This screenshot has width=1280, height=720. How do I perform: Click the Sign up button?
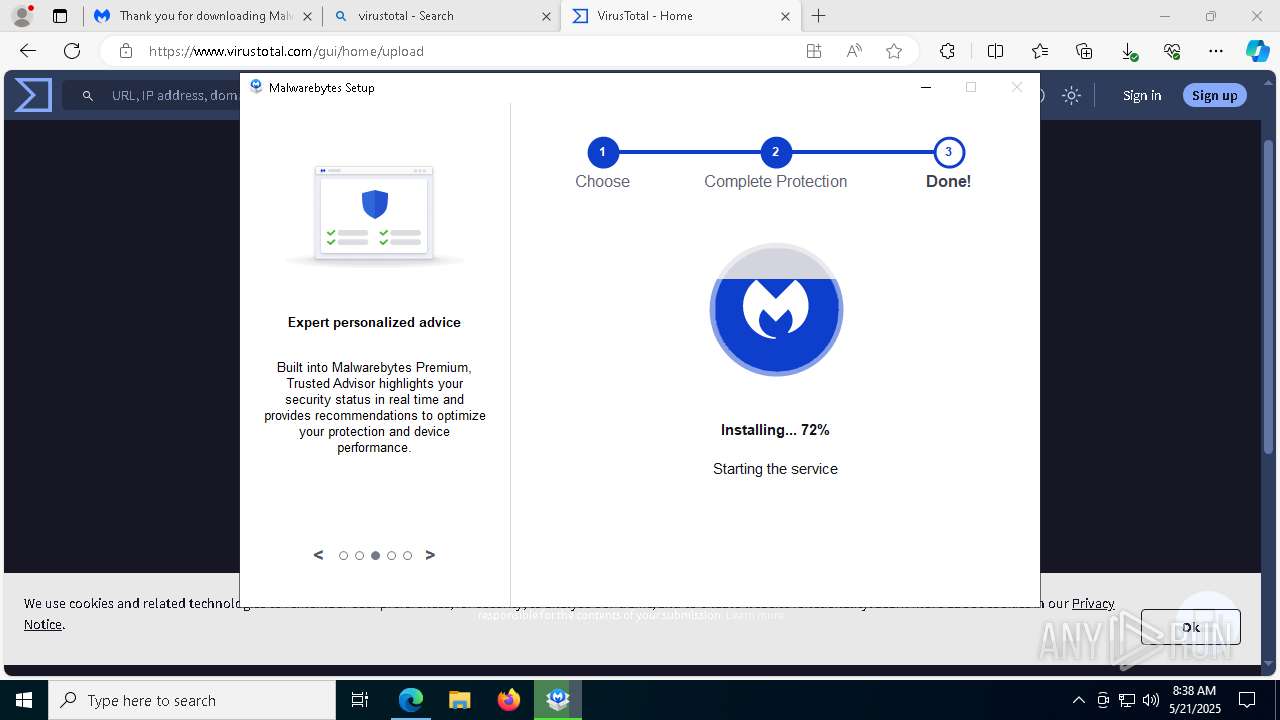coord(1214,95)
